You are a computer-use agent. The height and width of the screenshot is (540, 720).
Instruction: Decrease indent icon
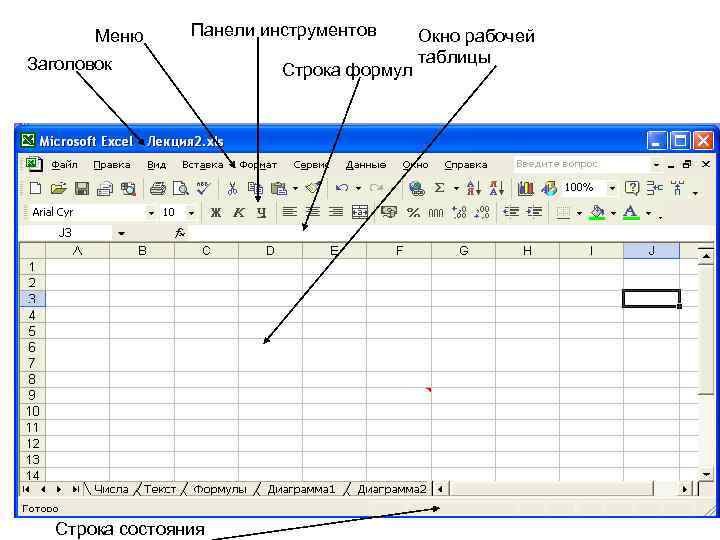click(x=511, y=212)
